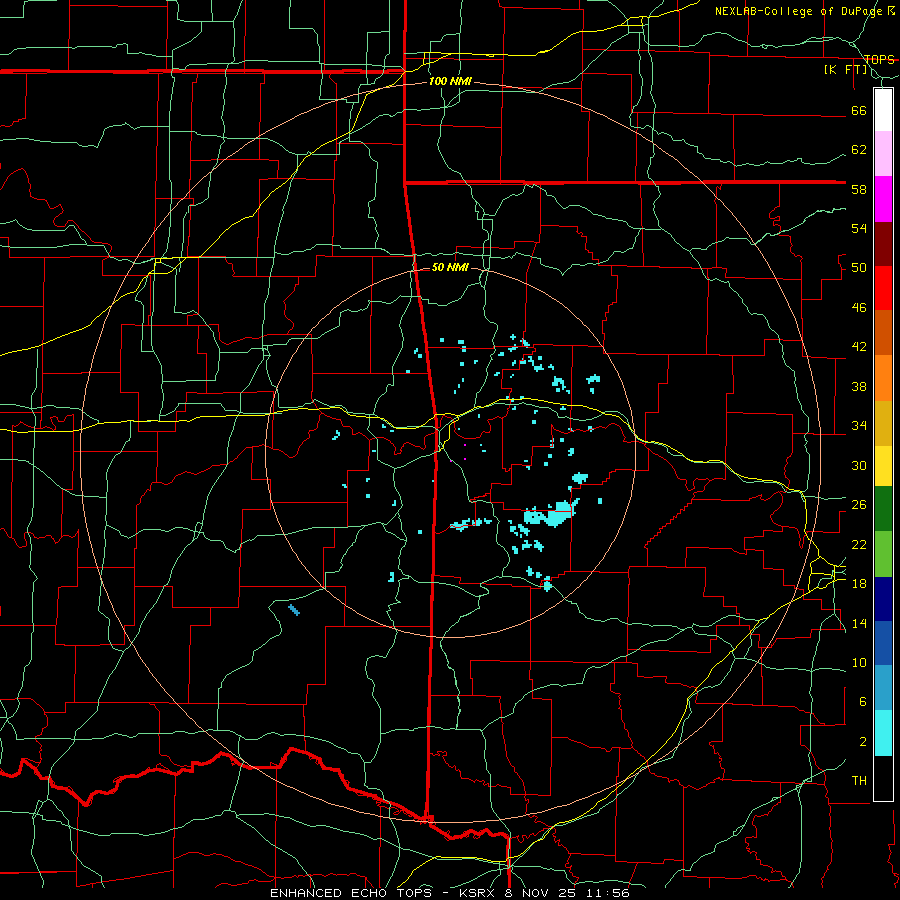Click the [K FT] units label

point(845,70)
